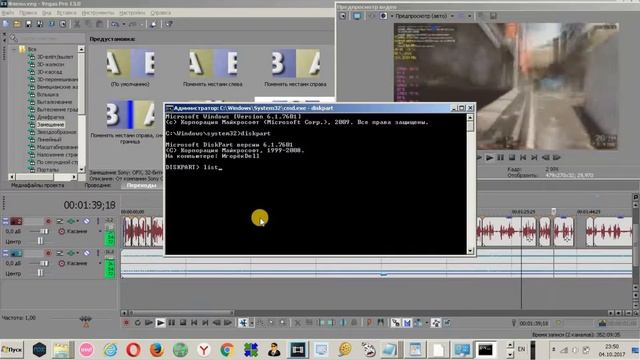This screenshot has width=640, height=360.
Task: Open the Вставка menu
Action: (x=66, y=13)
